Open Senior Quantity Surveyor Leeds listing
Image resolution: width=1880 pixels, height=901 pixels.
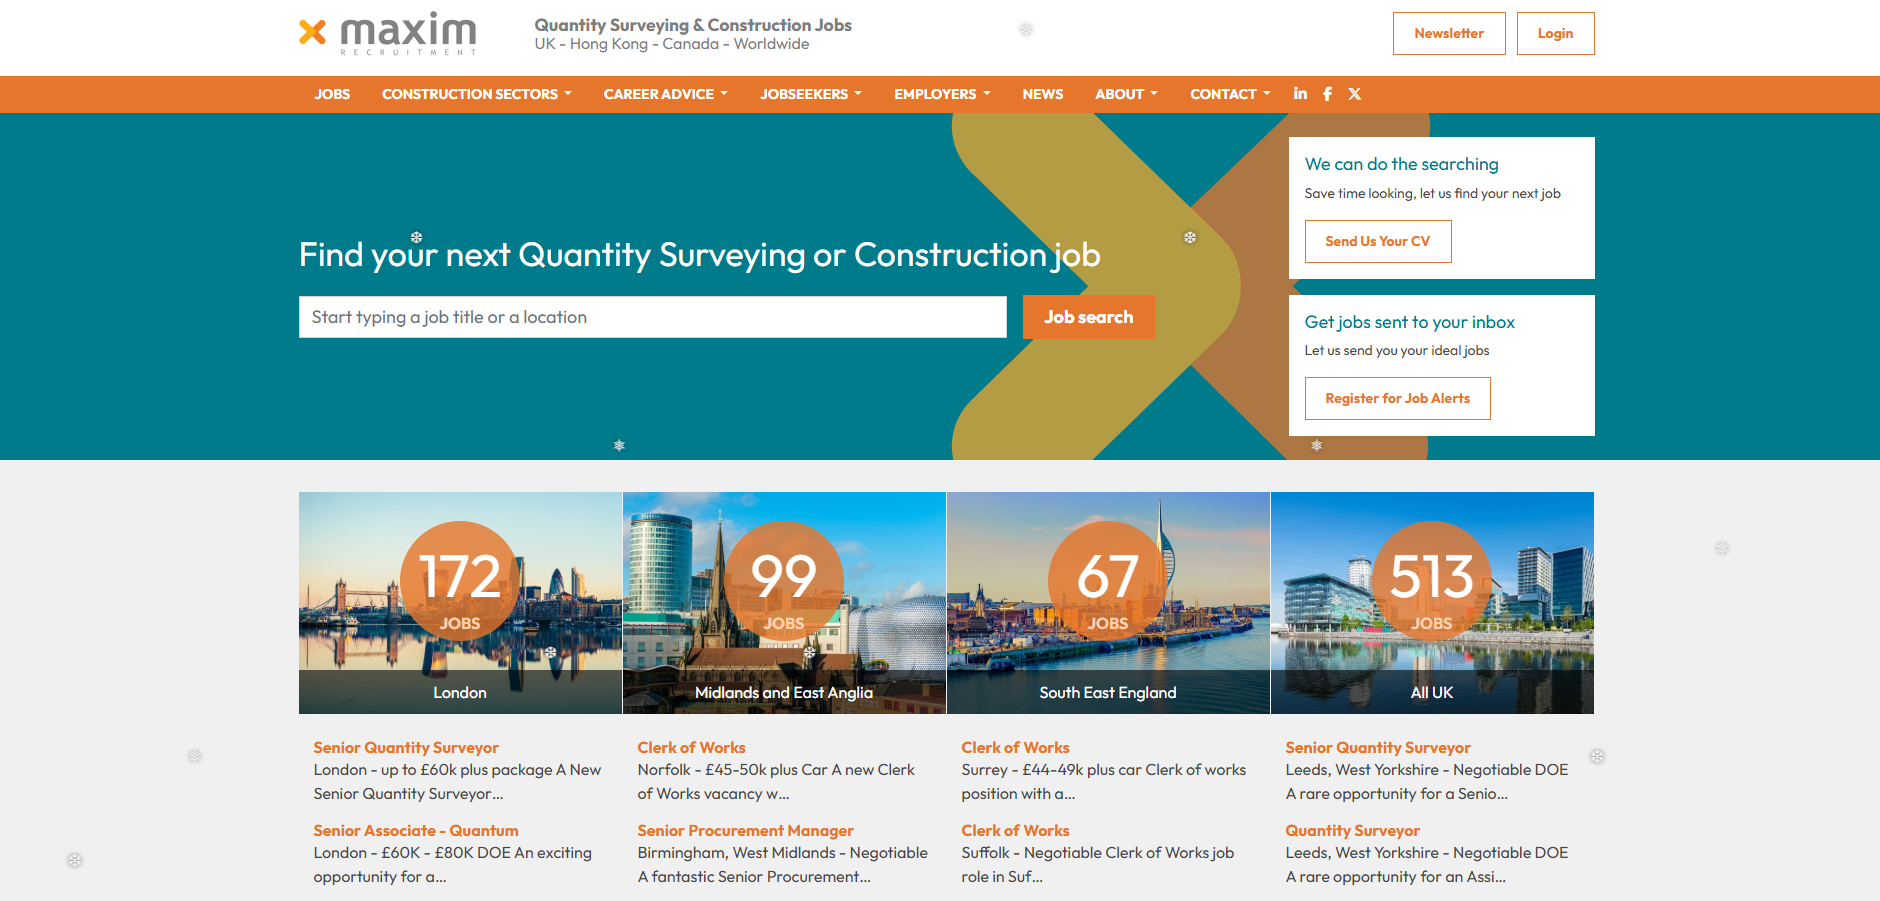tap(1378, 748)
